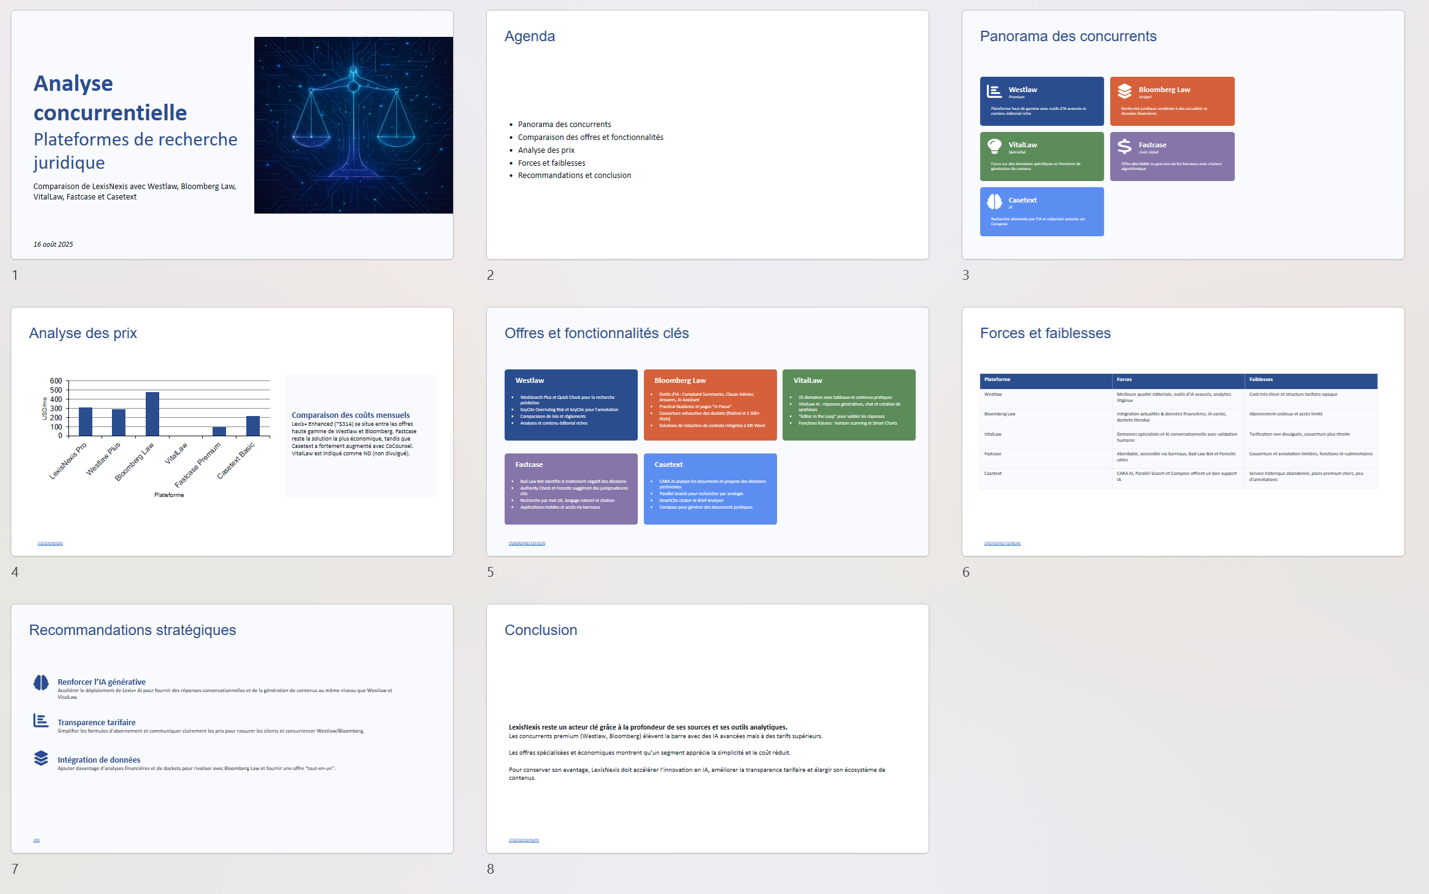Click bold 'LexisNexis reste un acteur clé' sentence
Screen dimensions: 1429x894
click(648, 727)
